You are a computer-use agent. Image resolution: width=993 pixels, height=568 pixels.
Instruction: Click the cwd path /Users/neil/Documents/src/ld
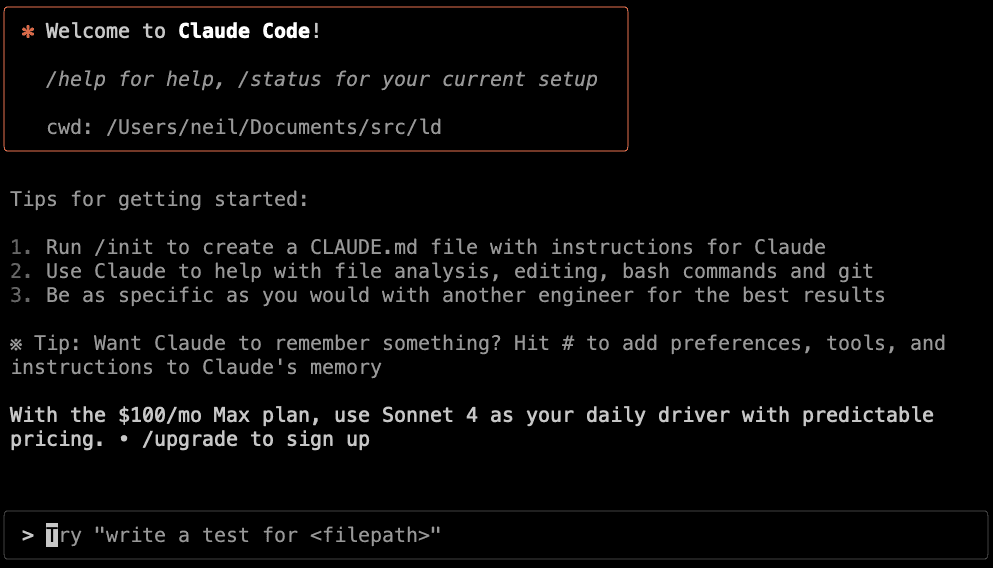pos(273,127)
